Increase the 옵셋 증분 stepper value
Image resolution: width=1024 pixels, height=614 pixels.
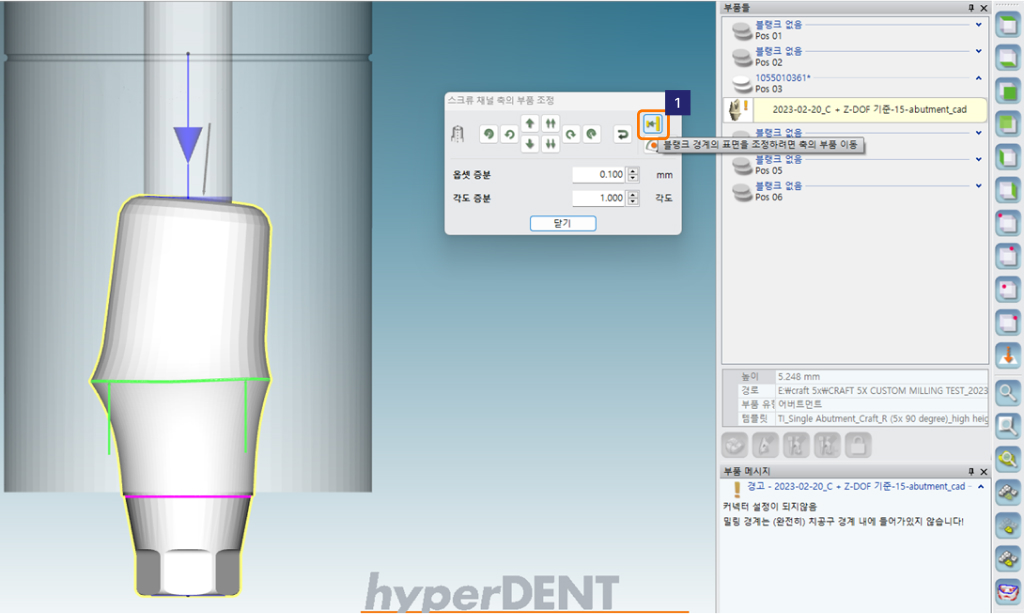tap(631, 171)
